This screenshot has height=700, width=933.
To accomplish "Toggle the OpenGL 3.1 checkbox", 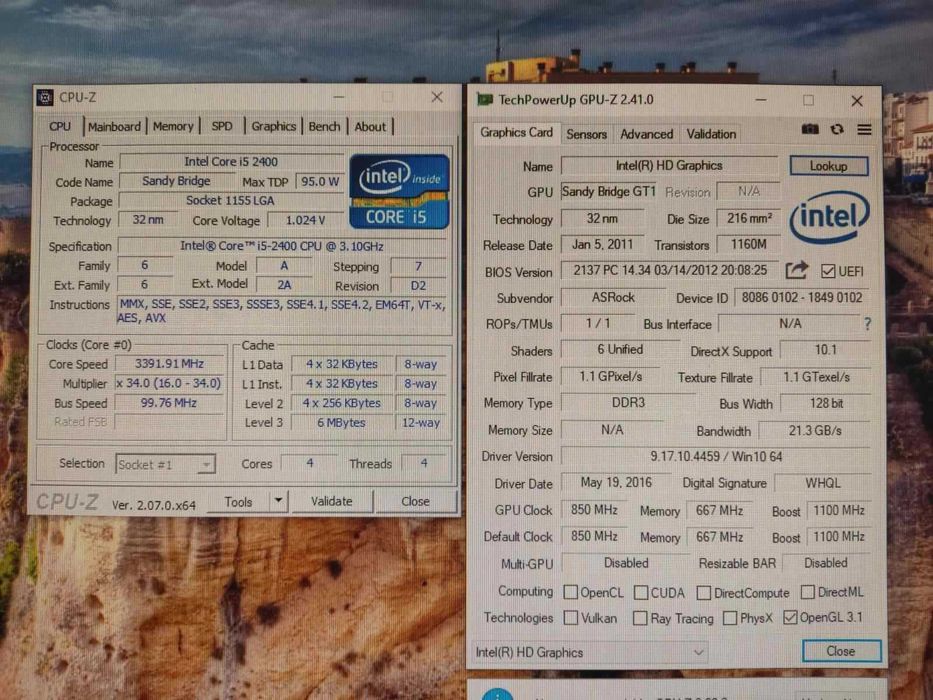I will [x=790, y=617].
